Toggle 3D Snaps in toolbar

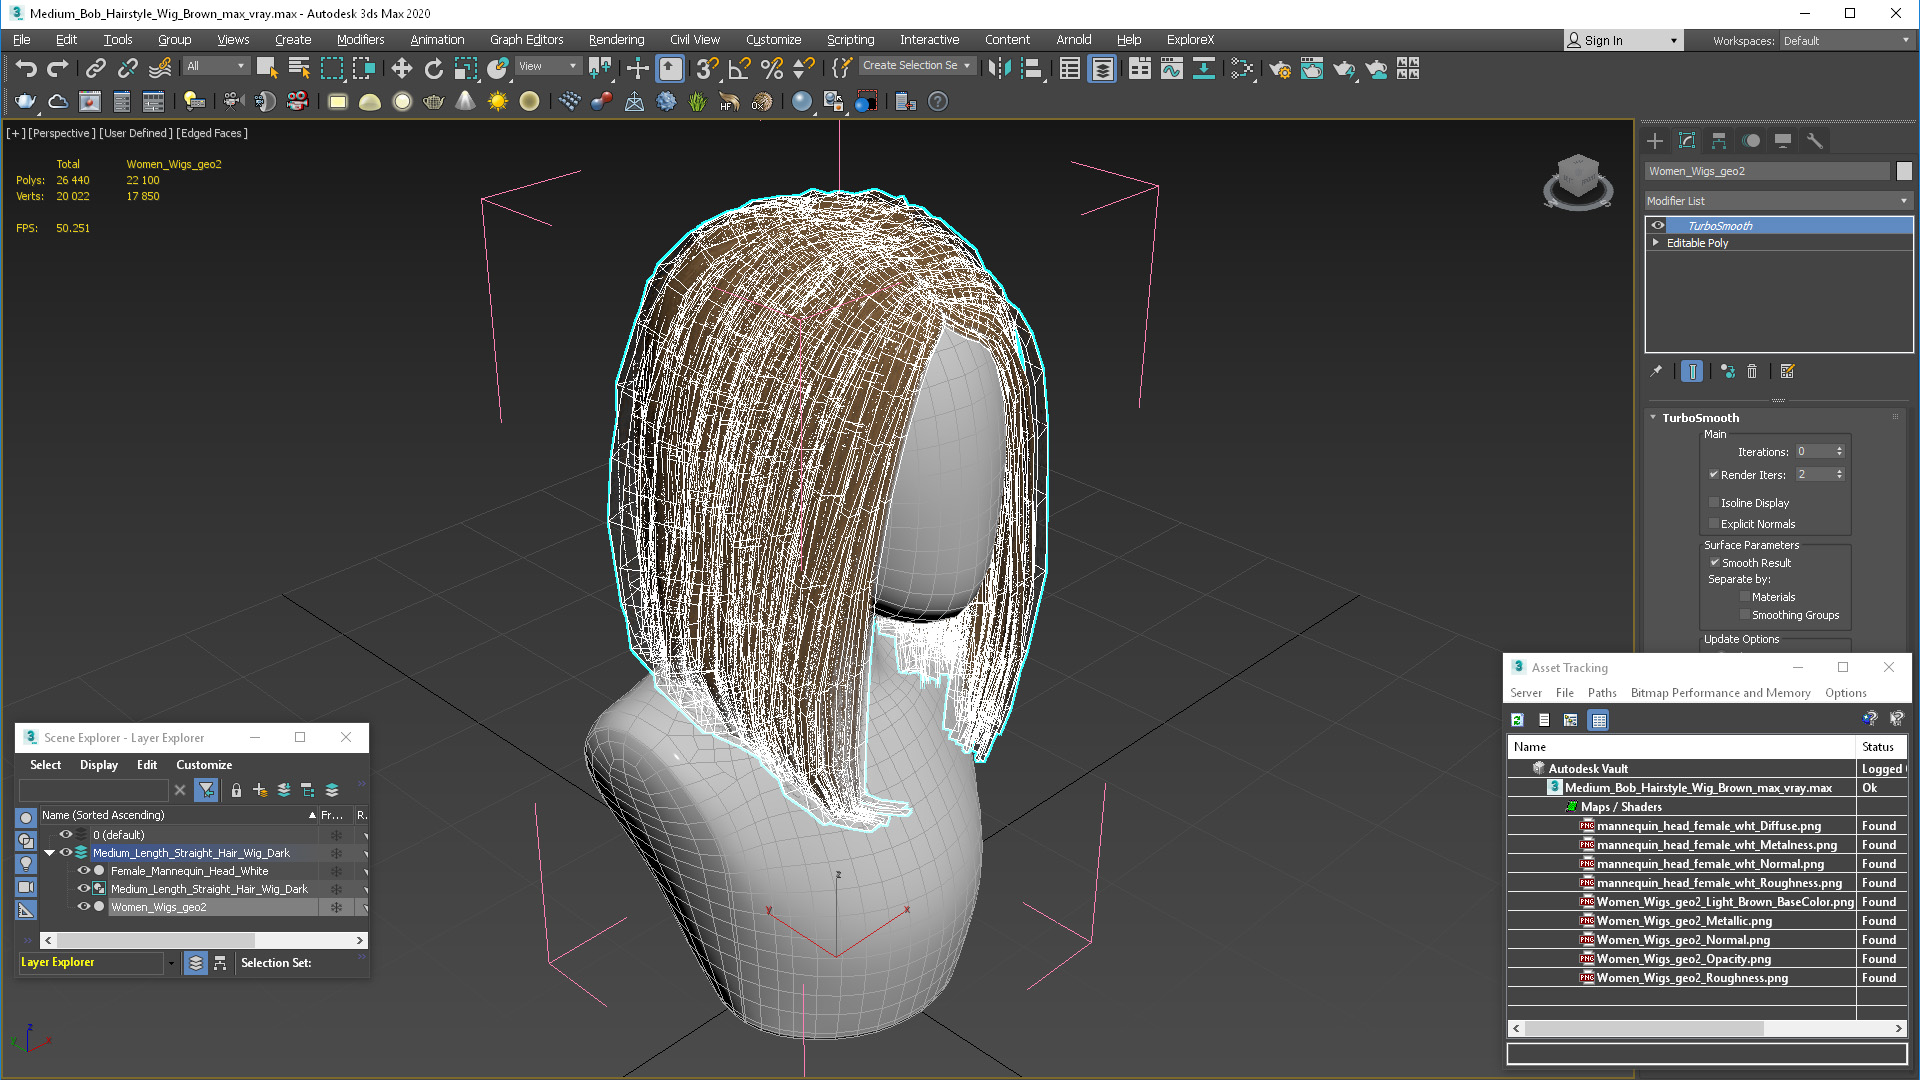(x=707, y=68)
